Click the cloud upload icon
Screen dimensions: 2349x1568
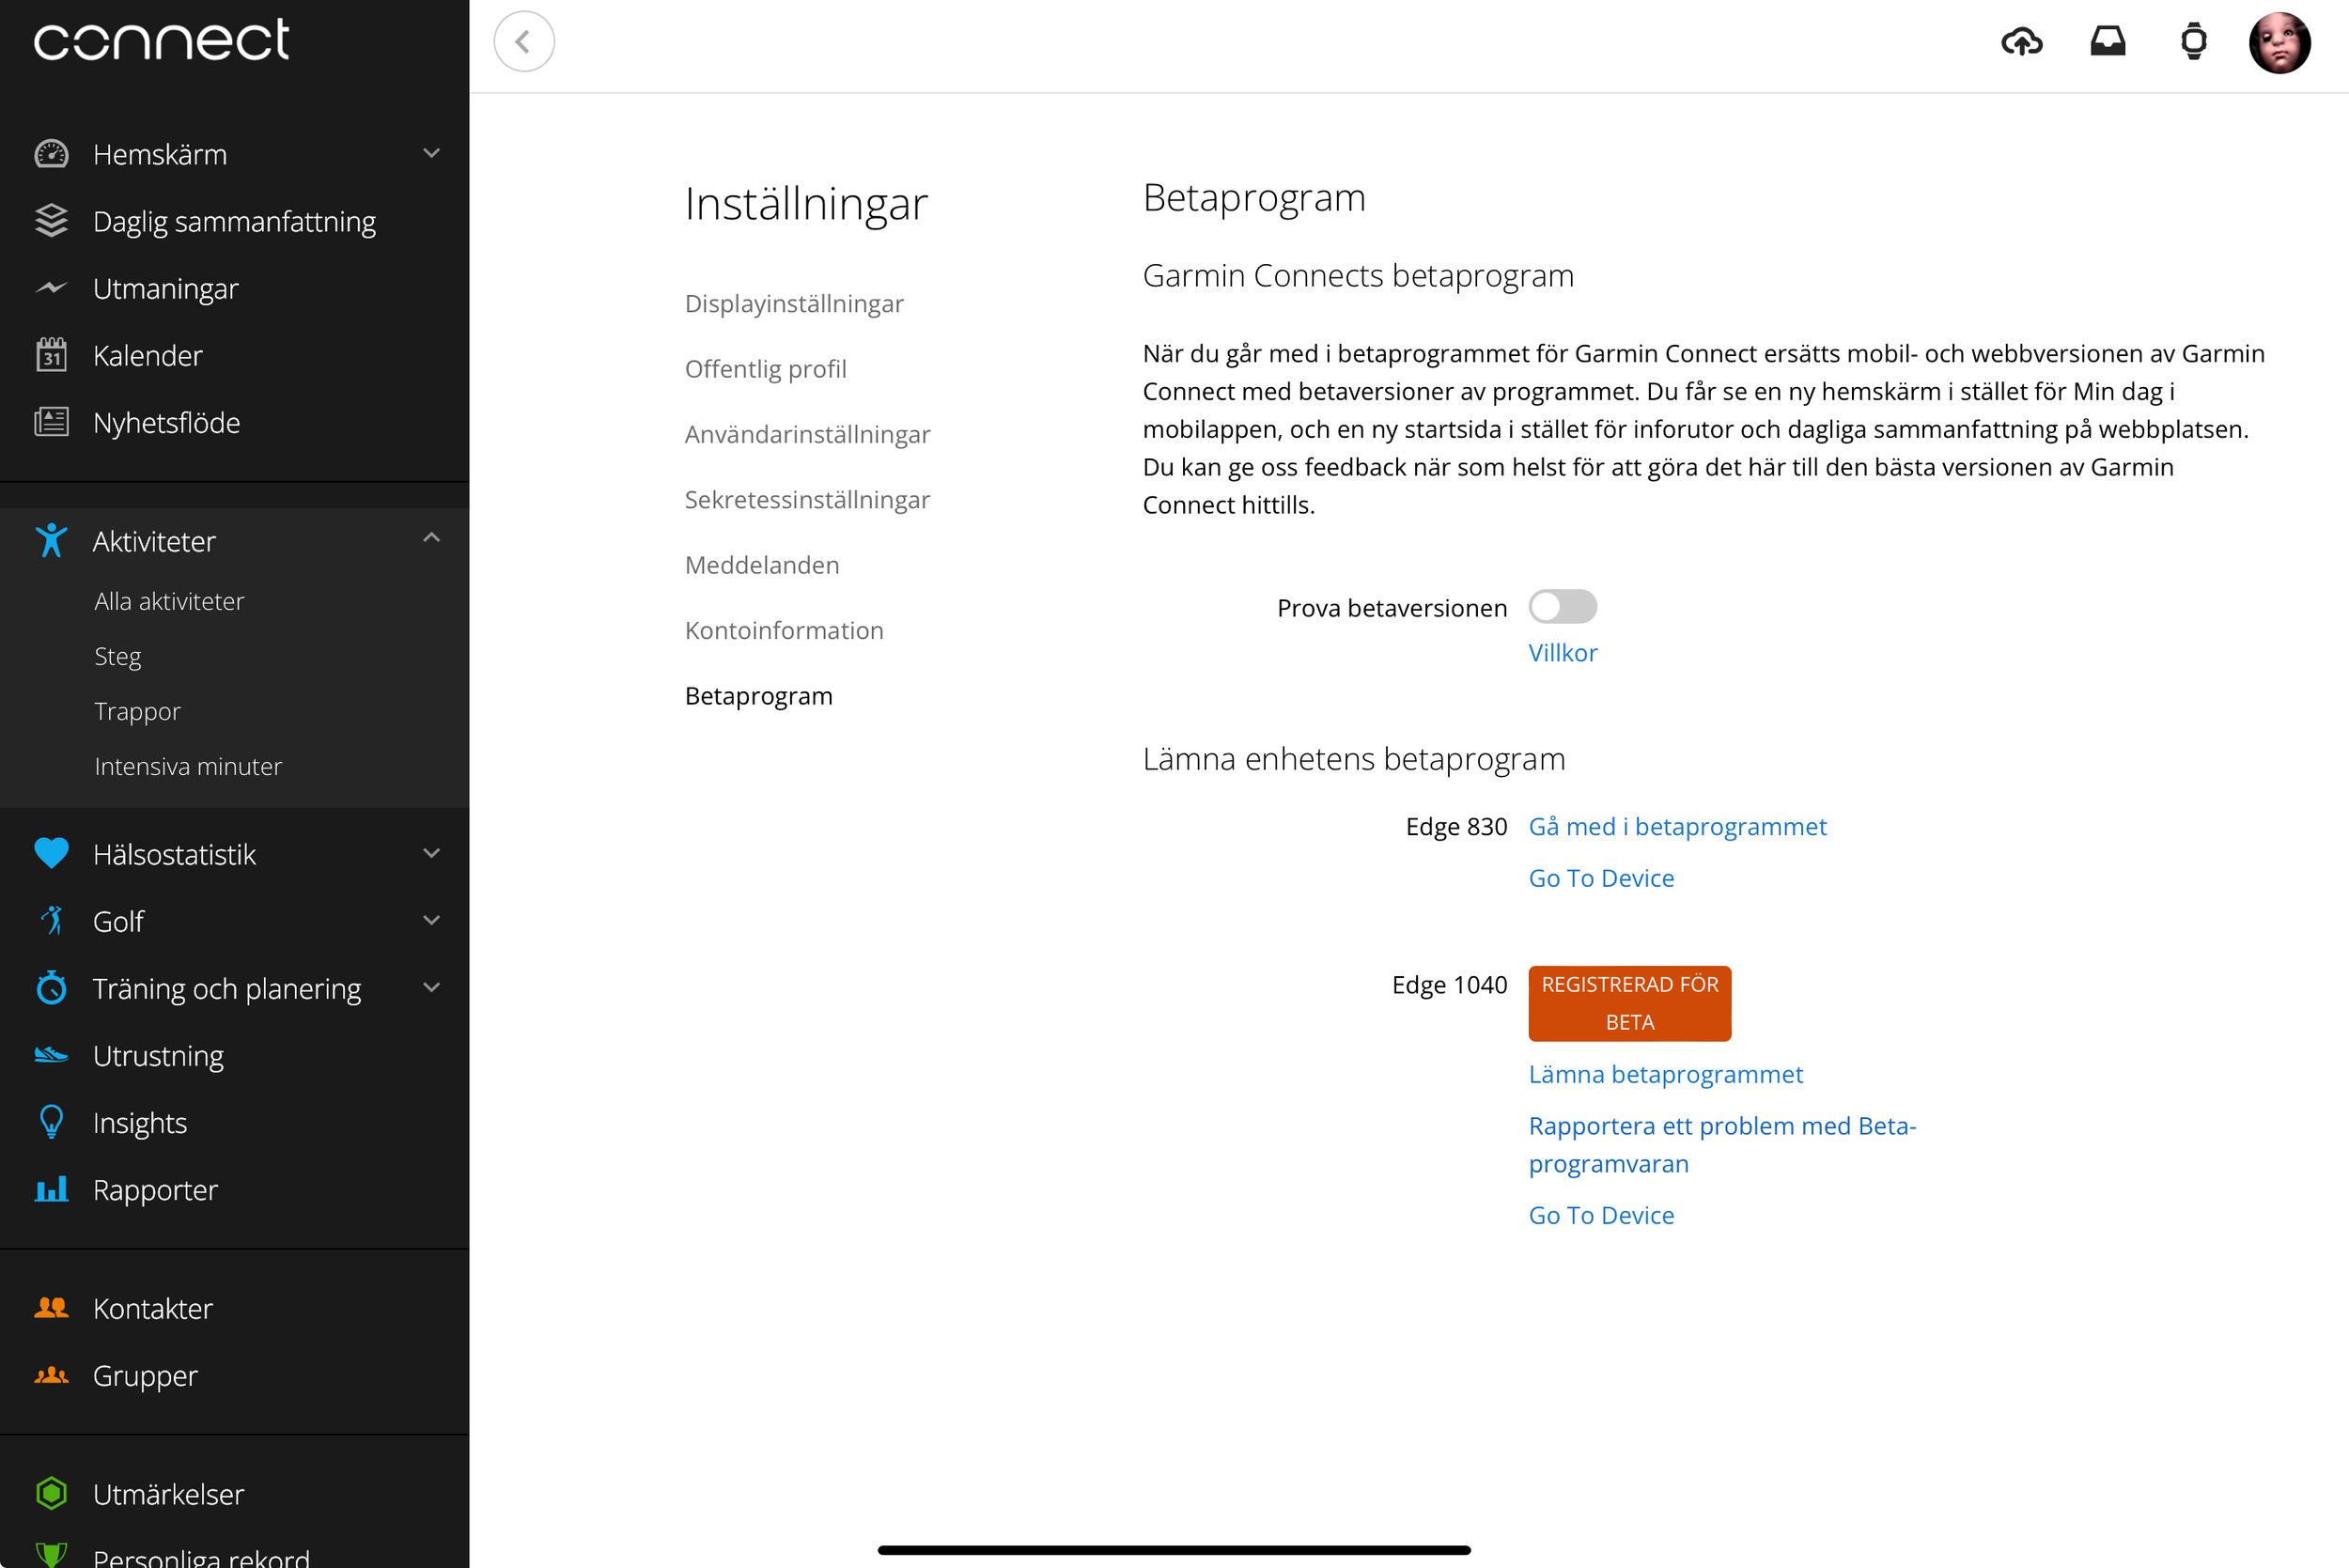[2021, 42]
